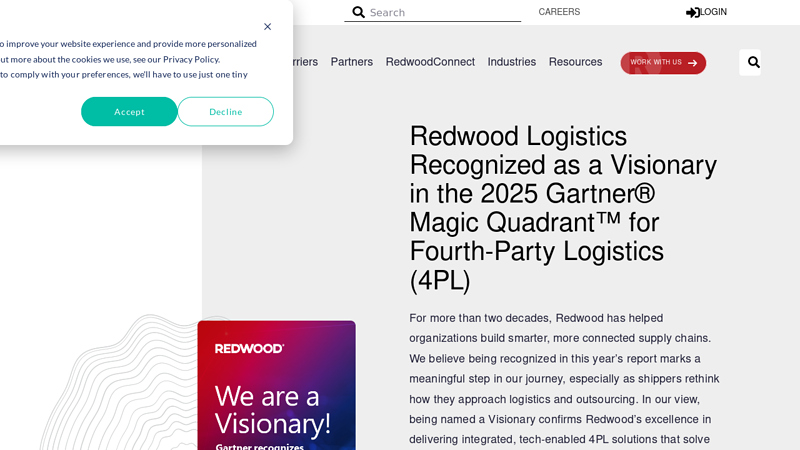Focus the top Search text field
The height and width of the screenshot is (450, 800).
click(440, 13)
